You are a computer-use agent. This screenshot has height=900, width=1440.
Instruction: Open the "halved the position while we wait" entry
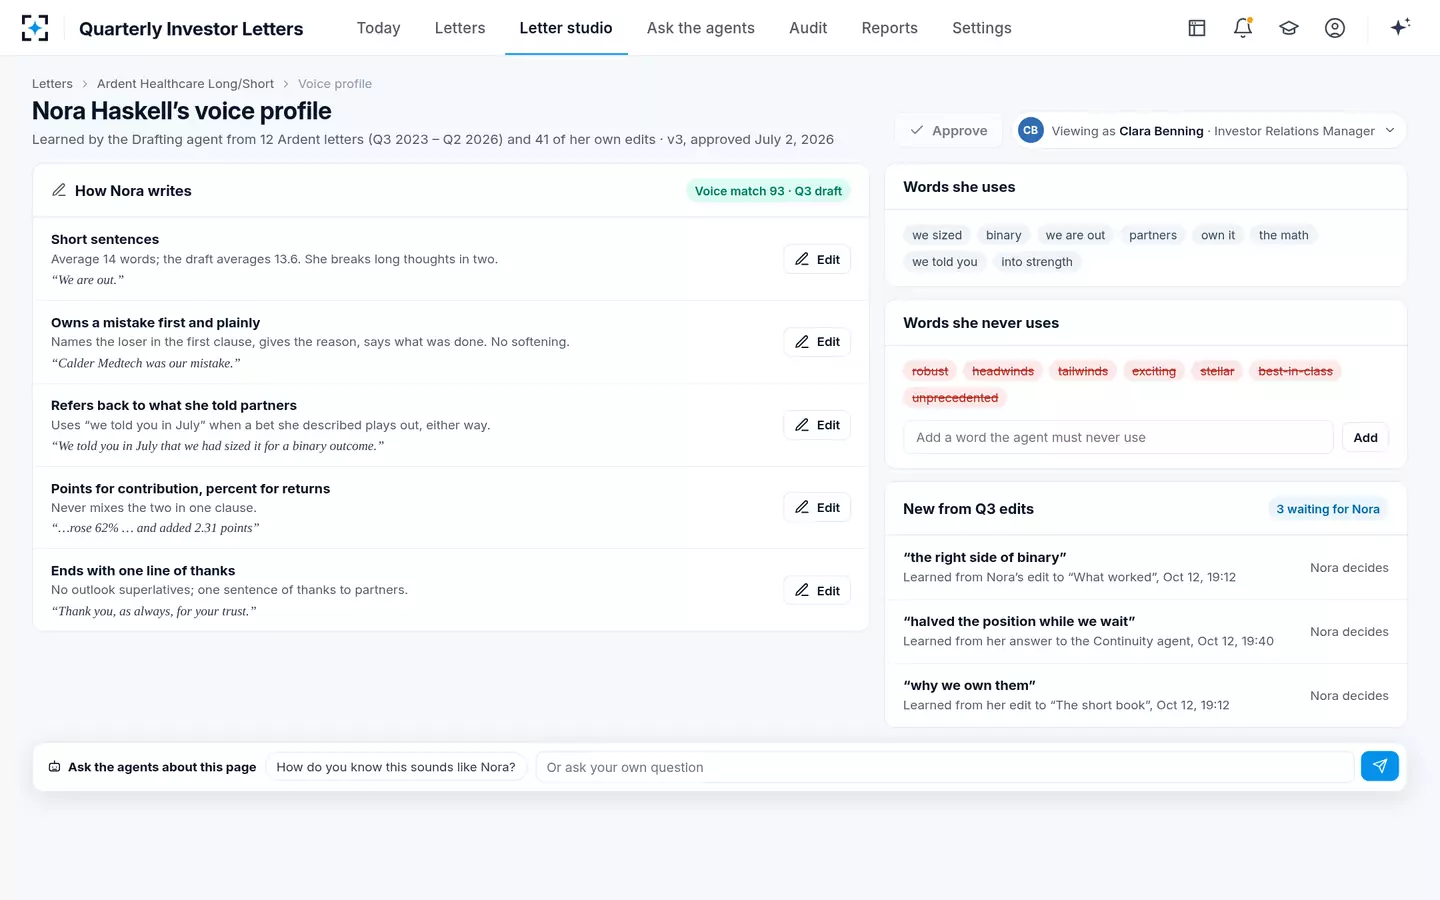1146,632
